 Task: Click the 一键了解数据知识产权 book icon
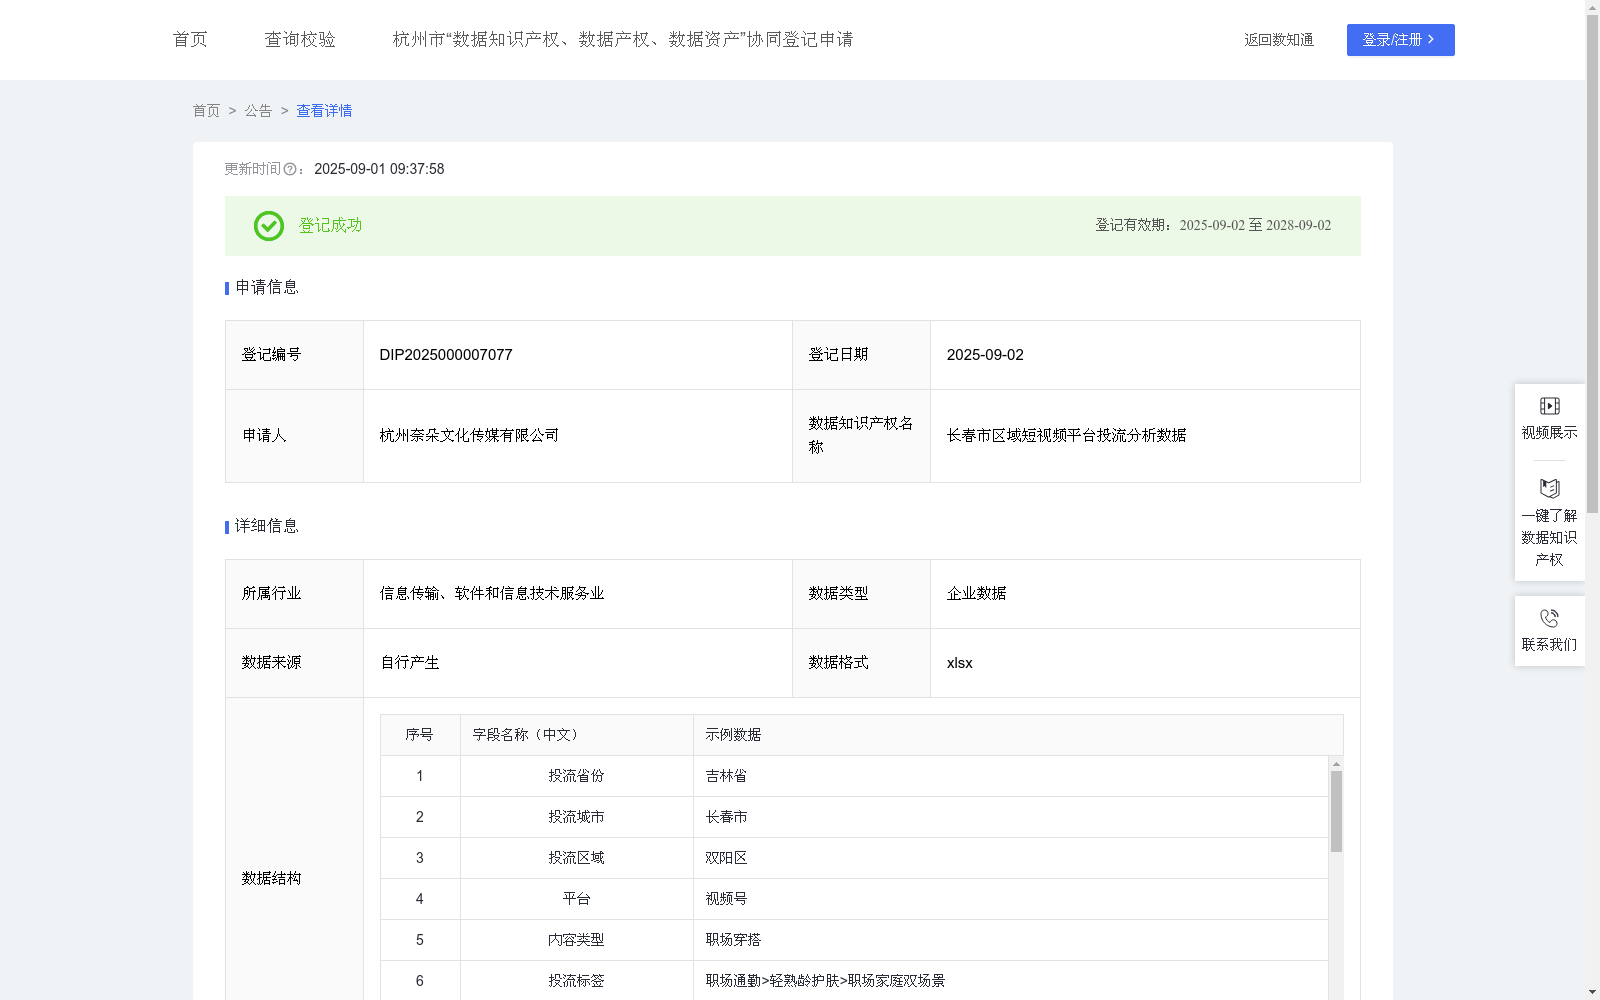click(1549, 488)
